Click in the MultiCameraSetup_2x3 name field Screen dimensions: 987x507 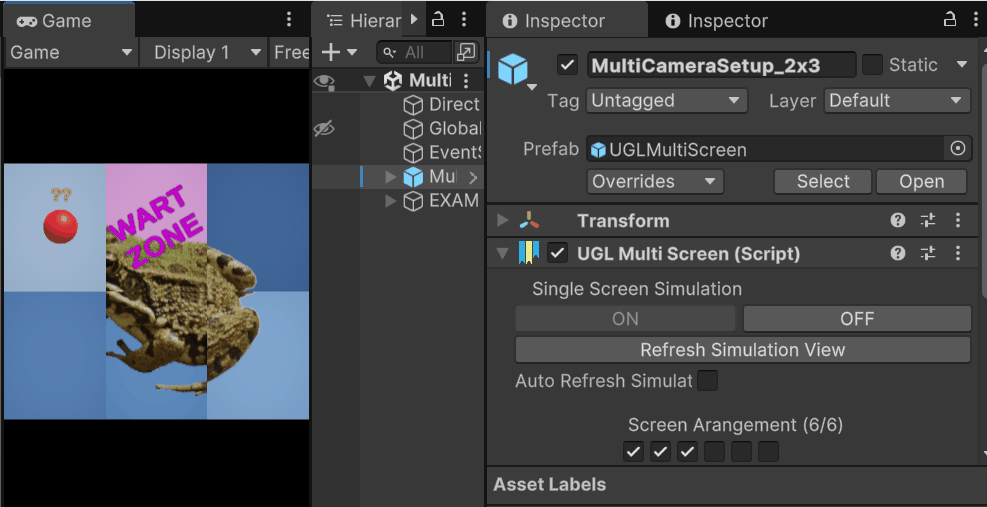pyautogui.click(x=720, y=65)
